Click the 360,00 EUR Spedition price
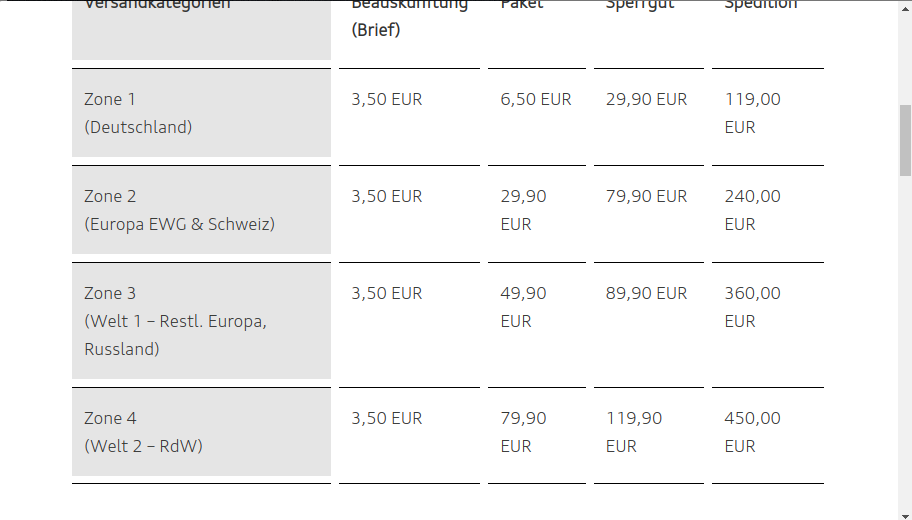 click(752, 307)
